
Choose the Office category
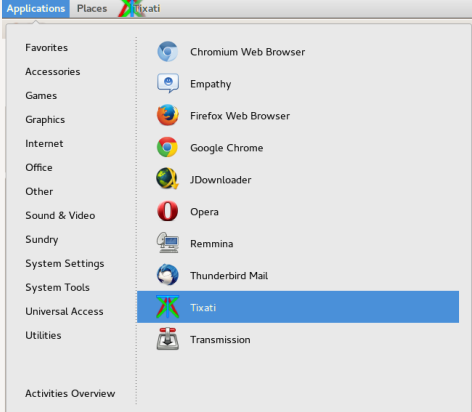39,168
